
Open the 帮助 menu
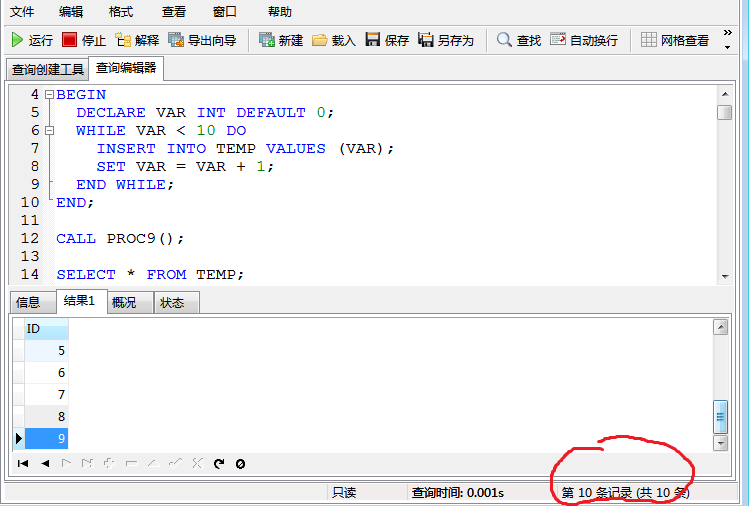tap(280, 11)
